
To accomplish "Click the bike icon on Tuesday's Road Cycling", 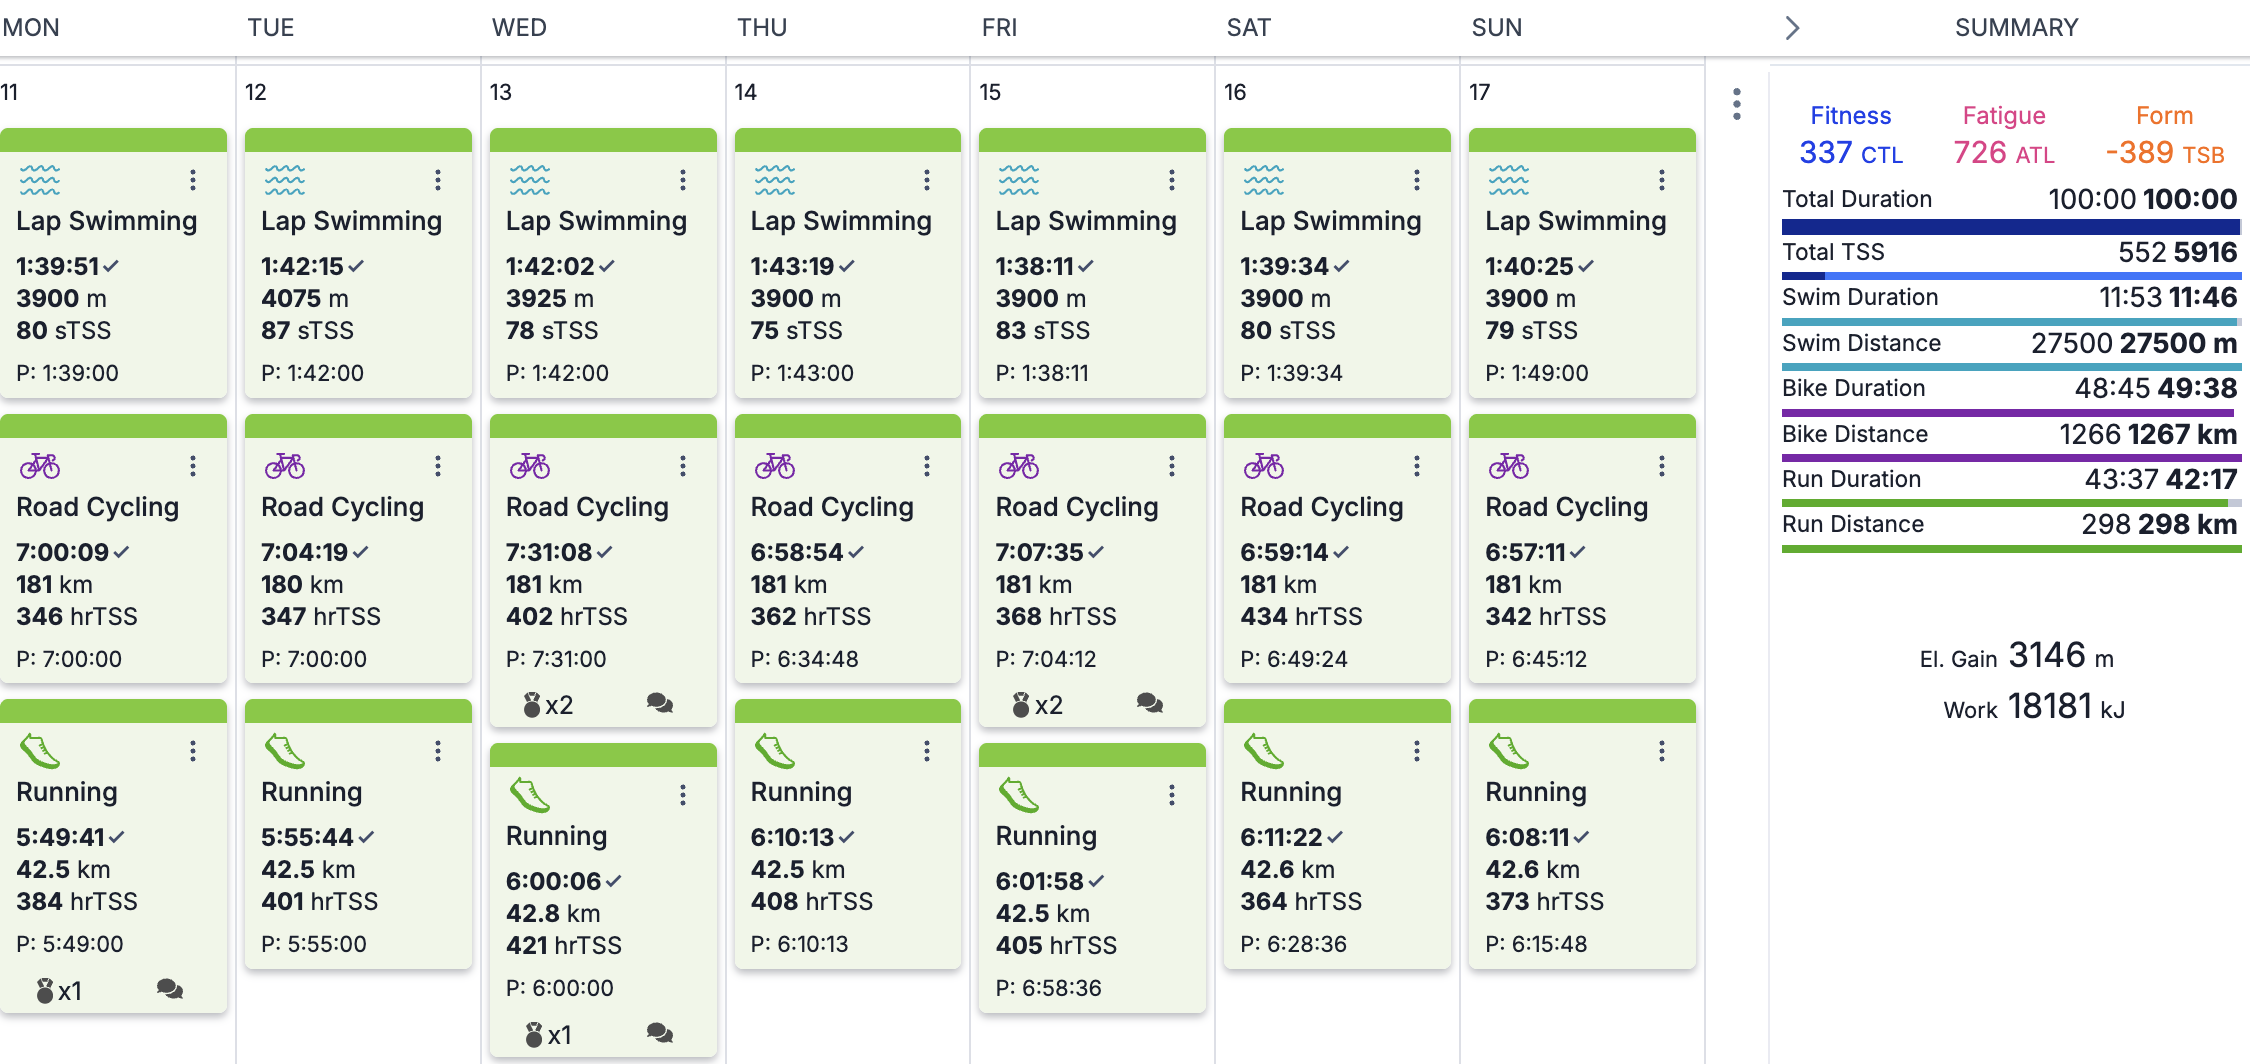I will 285,466.
